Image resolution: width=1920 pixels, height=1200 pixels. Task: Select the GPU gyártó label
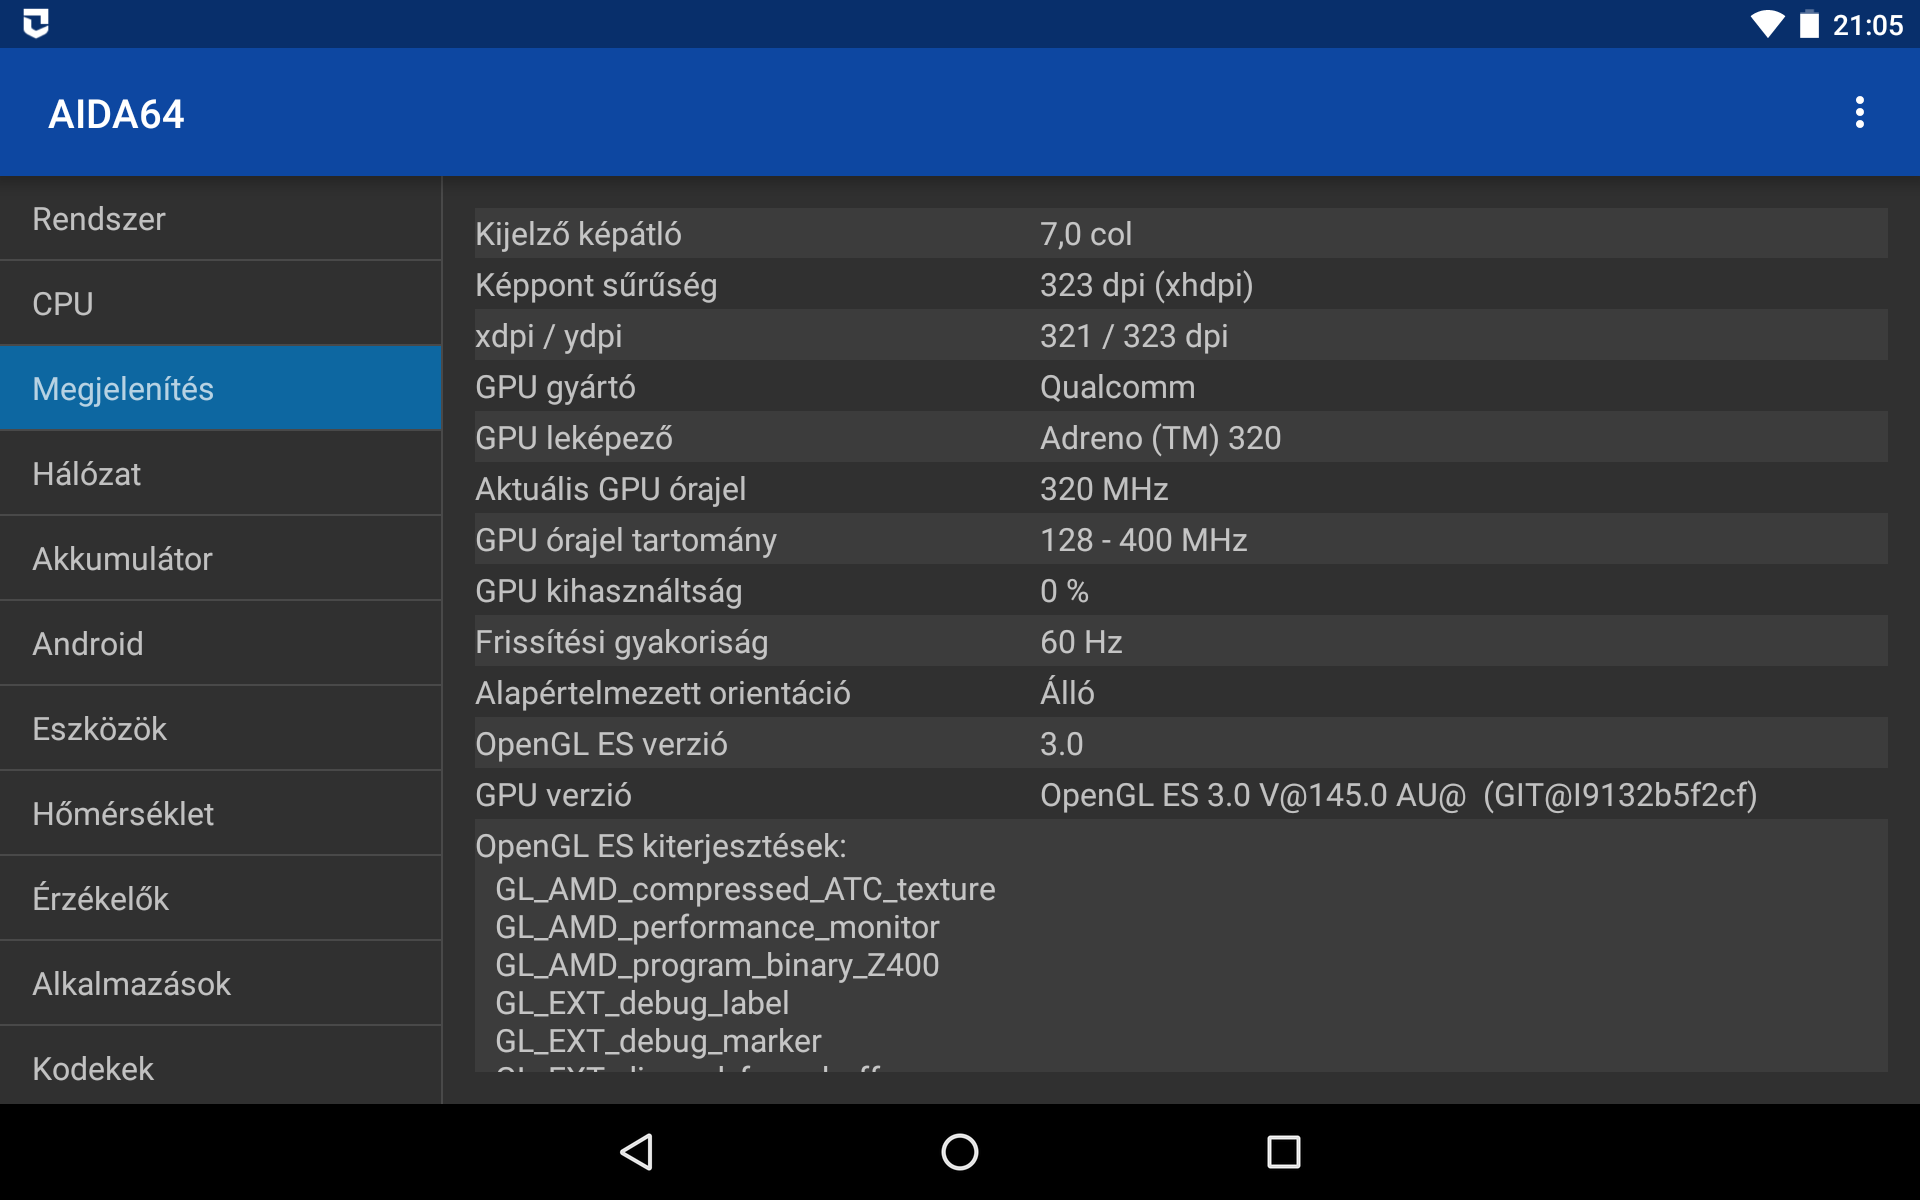pyautogui.click(x=555, y=387)
